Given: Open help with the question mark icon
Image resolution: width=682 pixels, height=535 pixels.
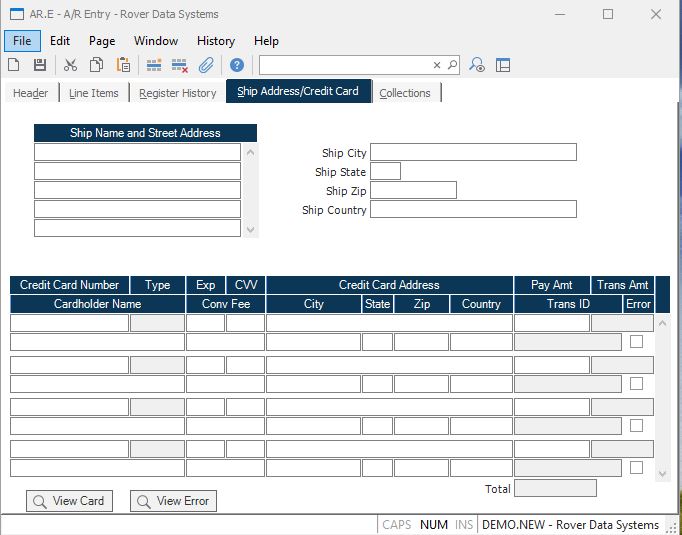Looking at the screenshot, I should [237, 65].
